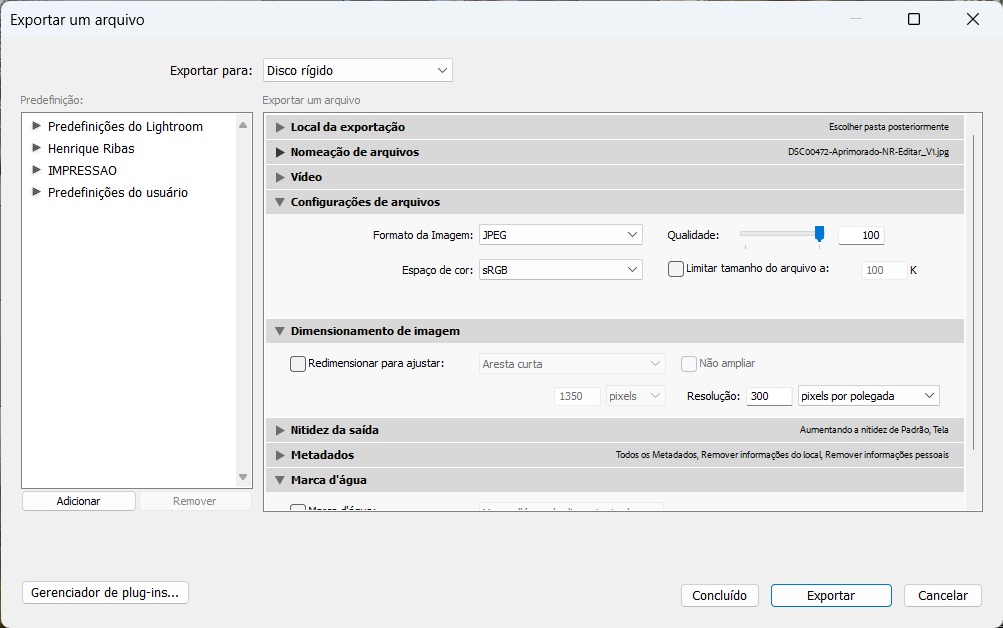Viewport: 1003px width, 628px height.
Task: Select the Henrique Ribas preset group
Action: (91, 149)
